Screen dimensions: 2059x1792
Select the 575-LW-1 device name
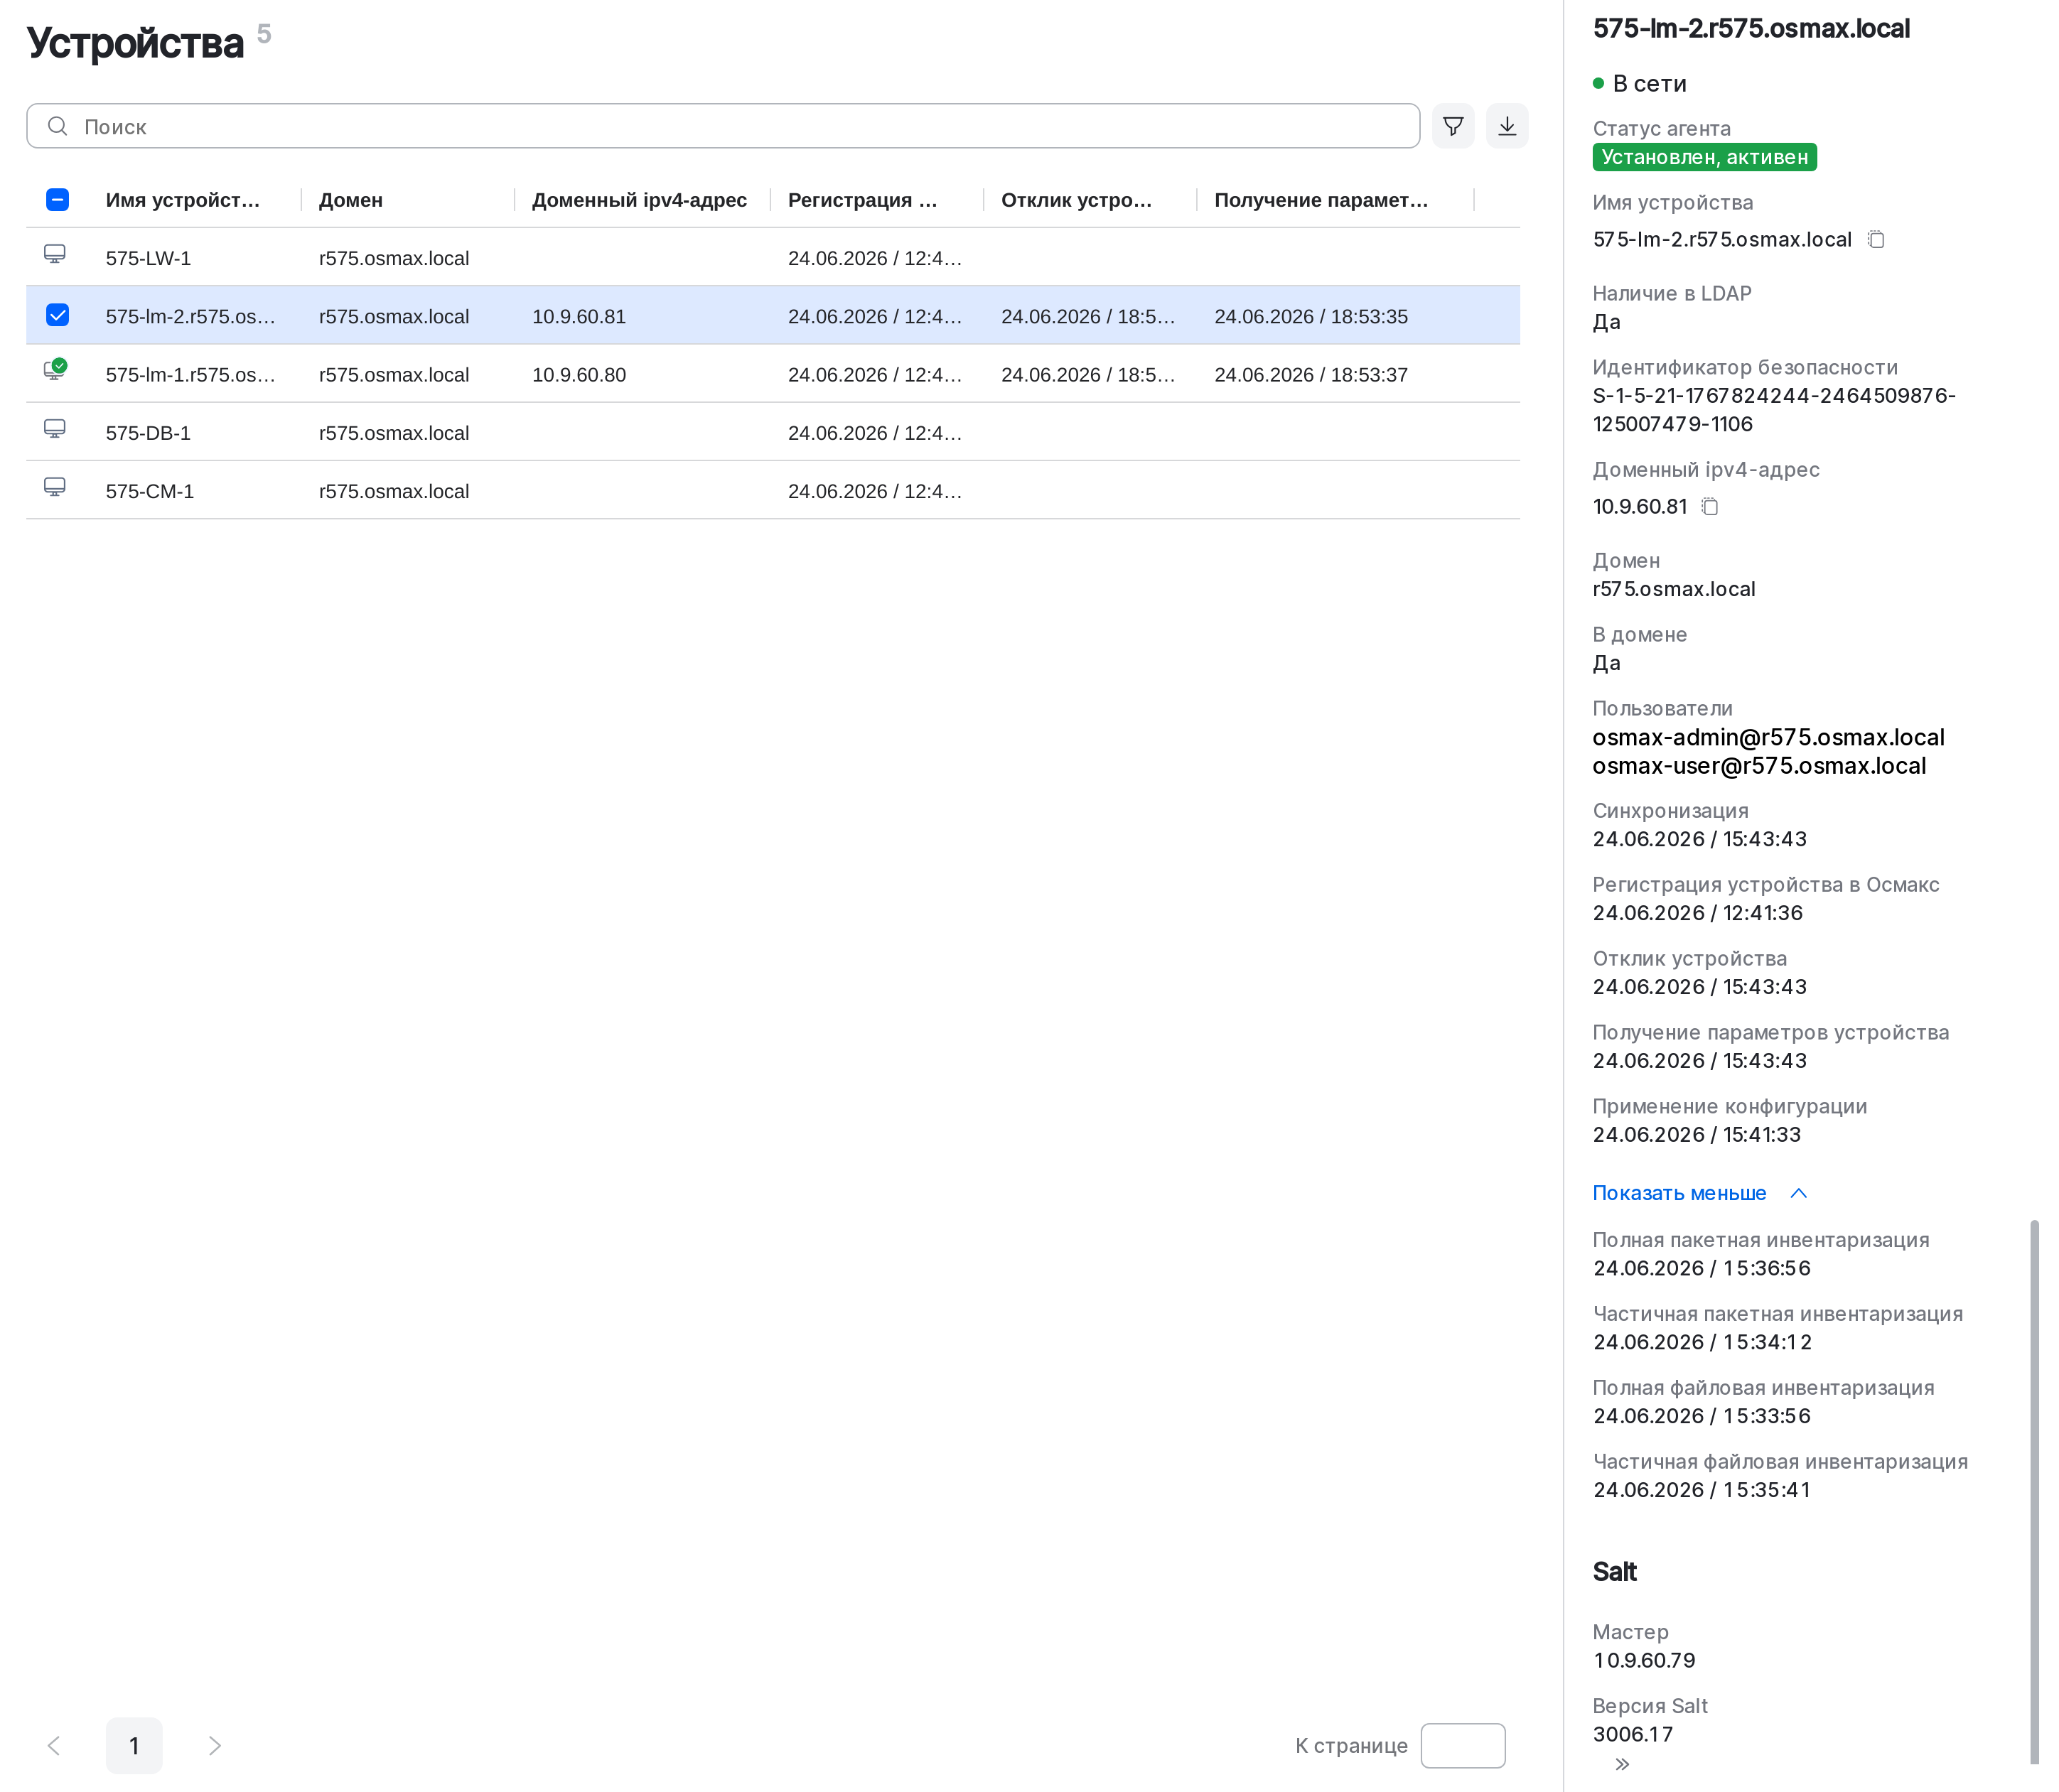point(148,258)
